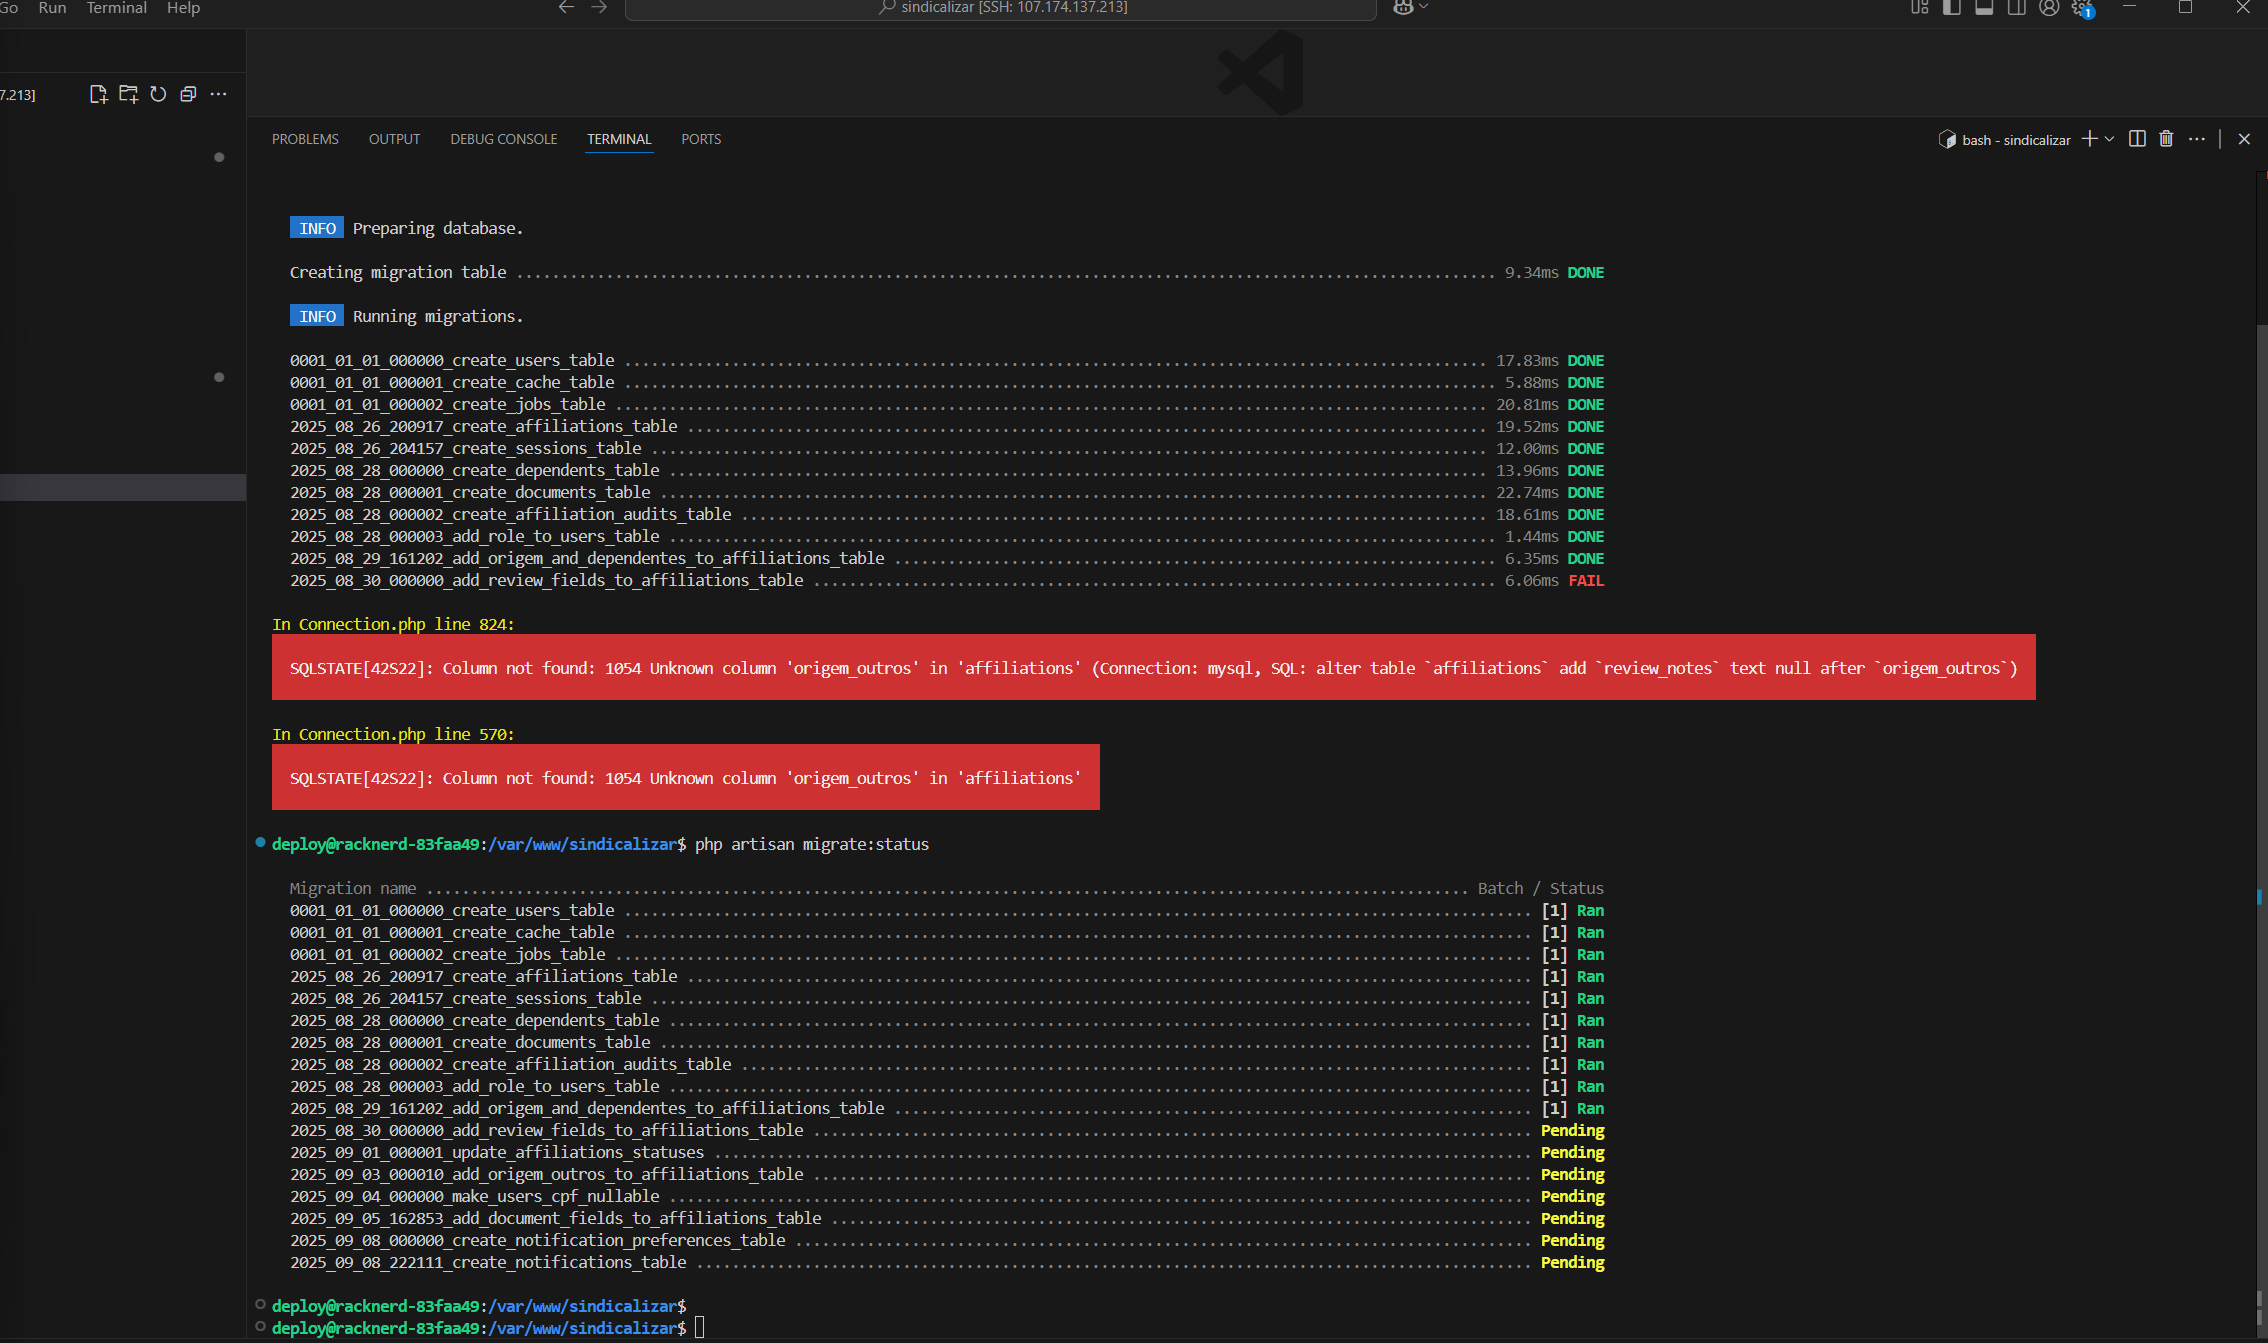This screenshot has height=1343, width=2268.
Task: Open the Manage gear with update badge
Action: (2082, 8)
